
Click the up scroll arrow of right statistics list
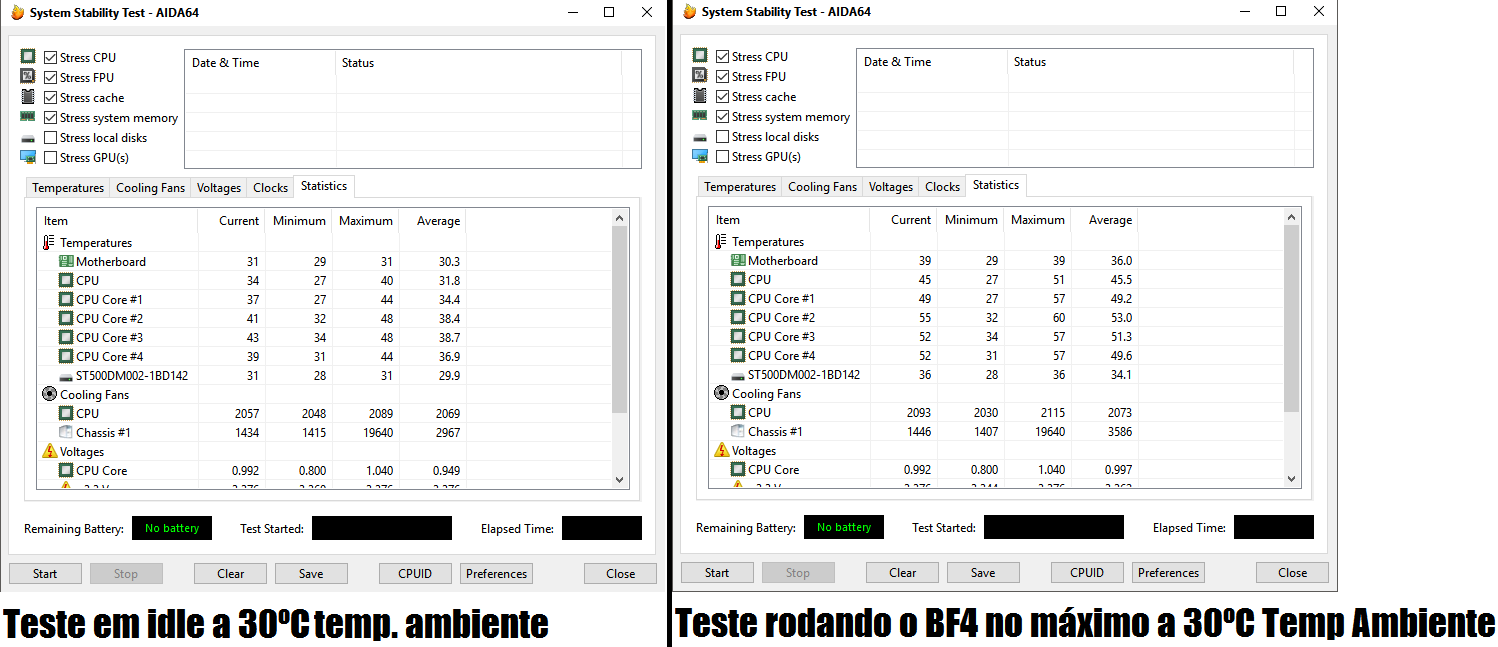tap(1291, 217)
